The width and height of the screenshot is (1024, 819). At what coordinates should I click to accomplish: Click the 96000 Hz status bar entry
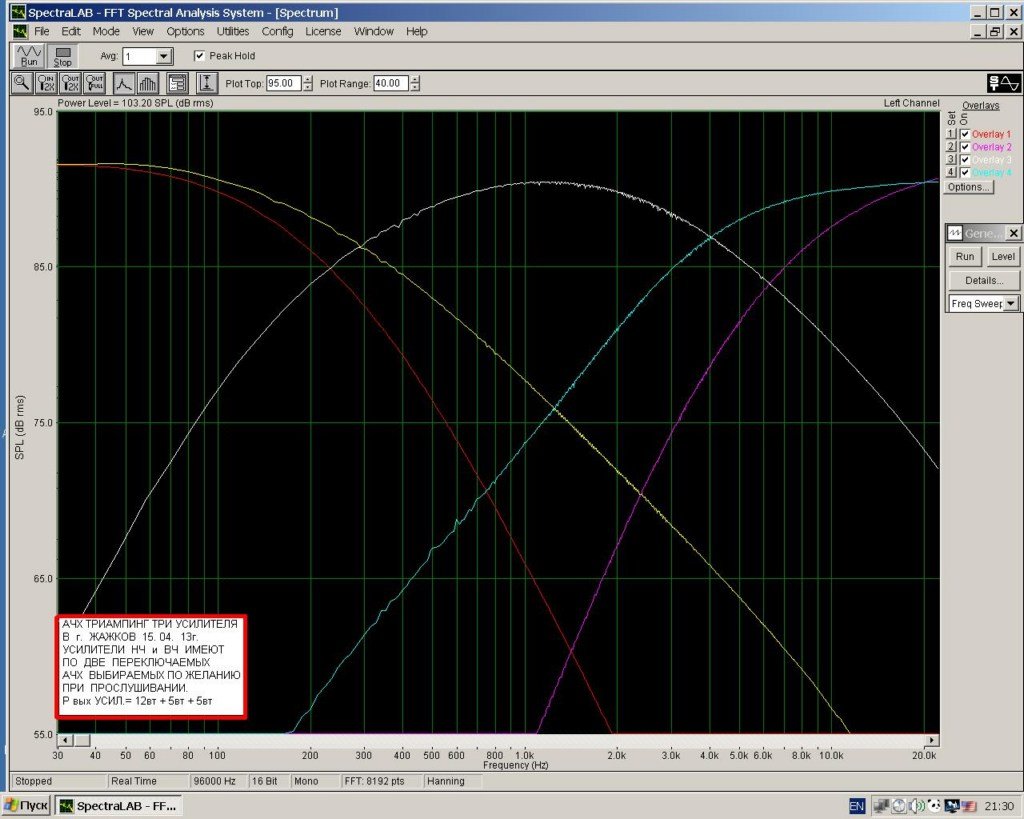tap(217, 781)
